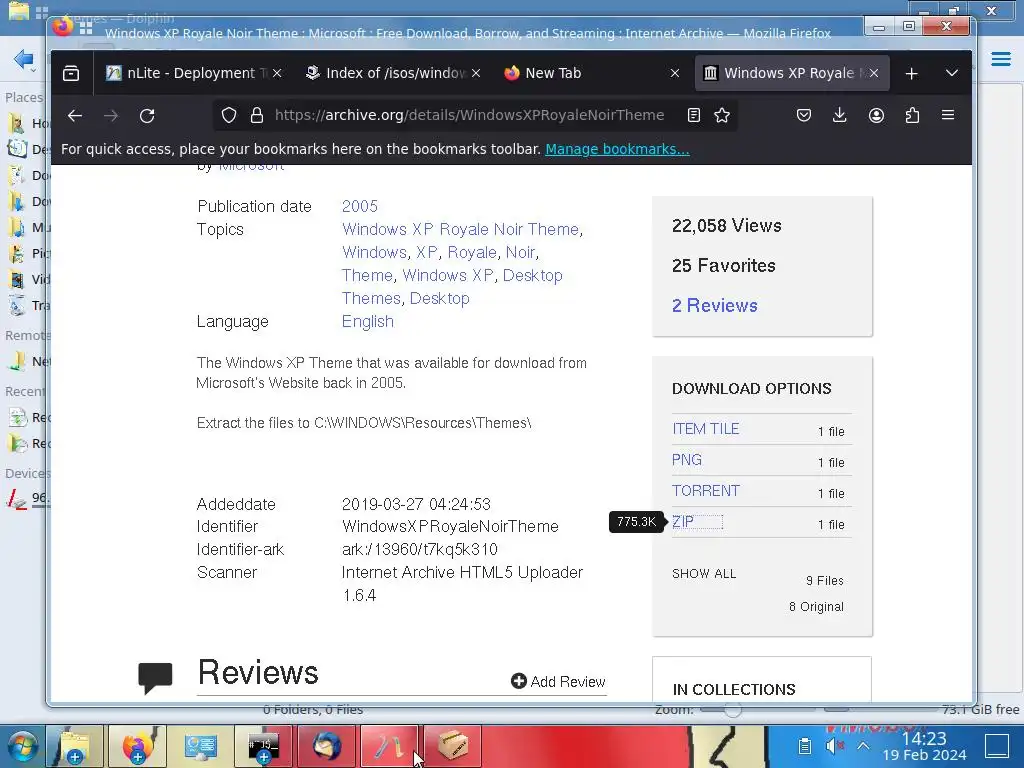
Task: Click the Add Review button
Action: tap(558, 681)
